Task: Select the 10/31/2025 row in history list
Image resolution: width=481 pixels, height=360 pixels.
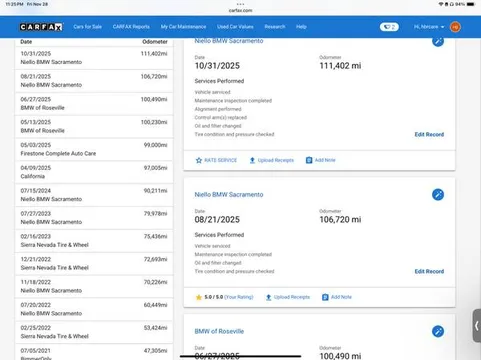Action: tap(94, 58)
